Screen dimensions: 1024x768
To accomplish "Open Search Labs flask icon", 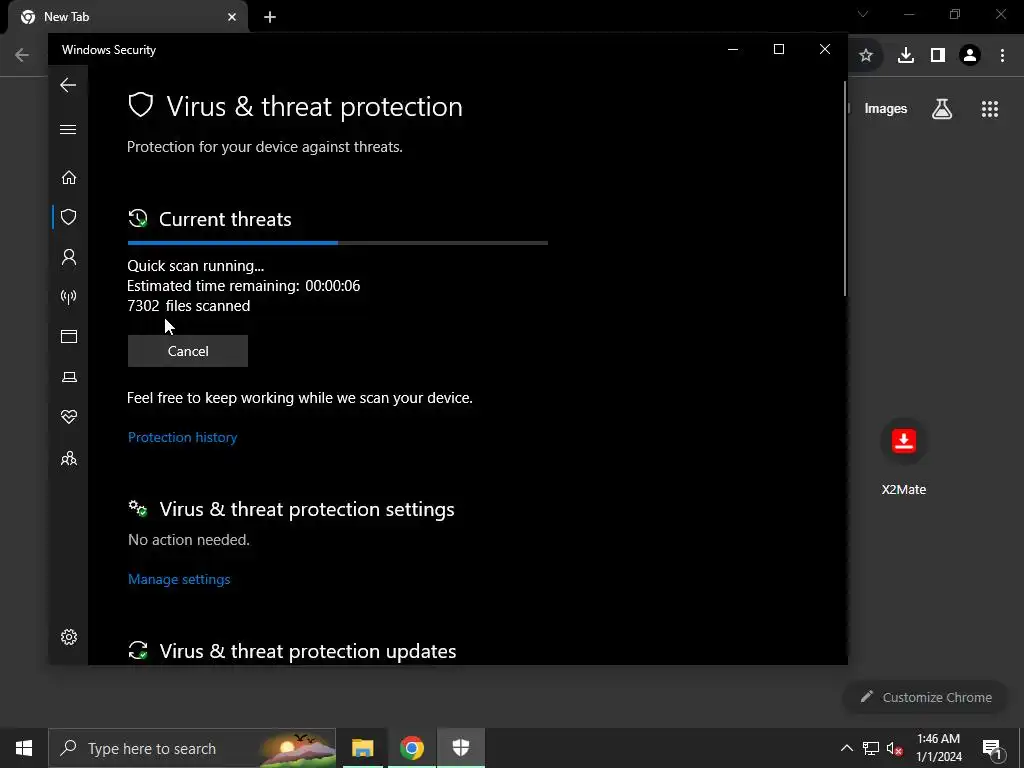I will [942, 109].
